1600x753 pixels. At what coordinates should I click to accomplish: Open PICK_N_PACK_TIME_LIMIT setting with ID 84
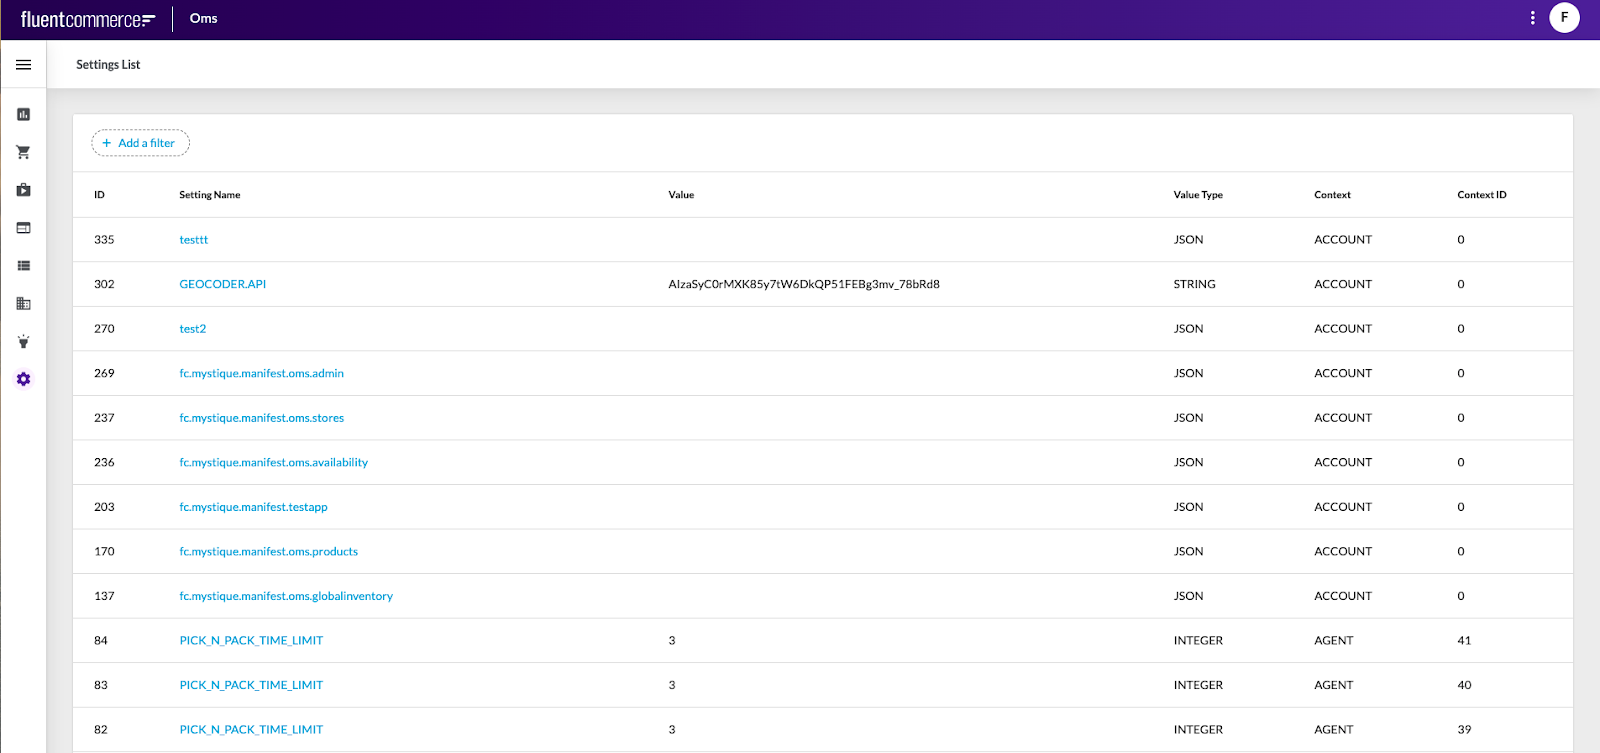pyautogui.click(x=251, y=641)
